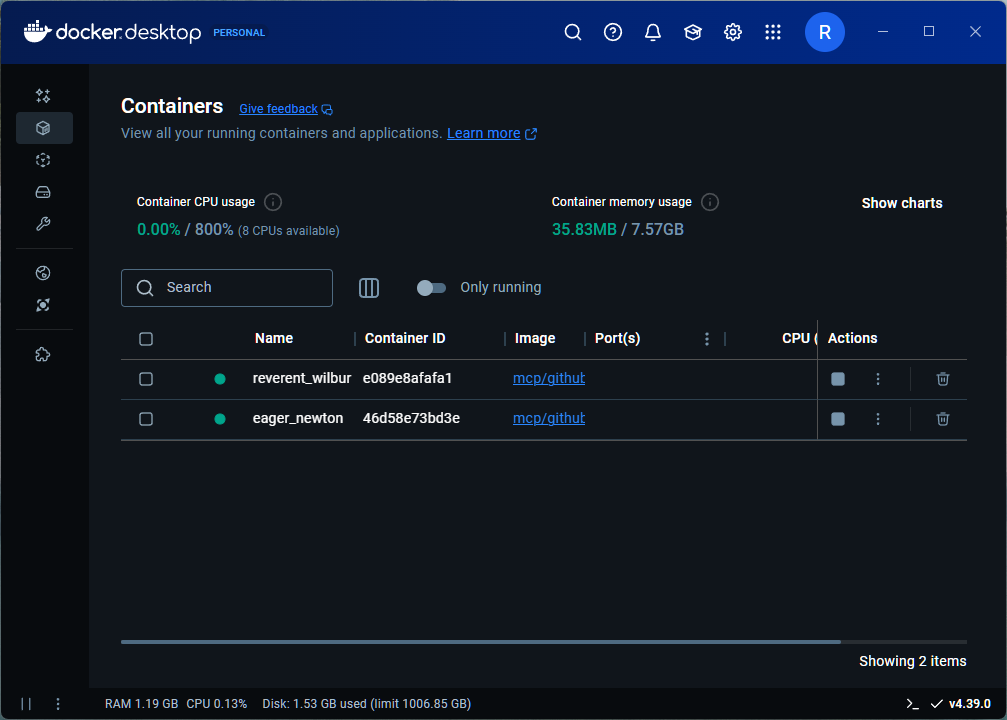1007x720 pixels.
Task: Open Docker Hub from the sidebar
Action: click(43, 272)
